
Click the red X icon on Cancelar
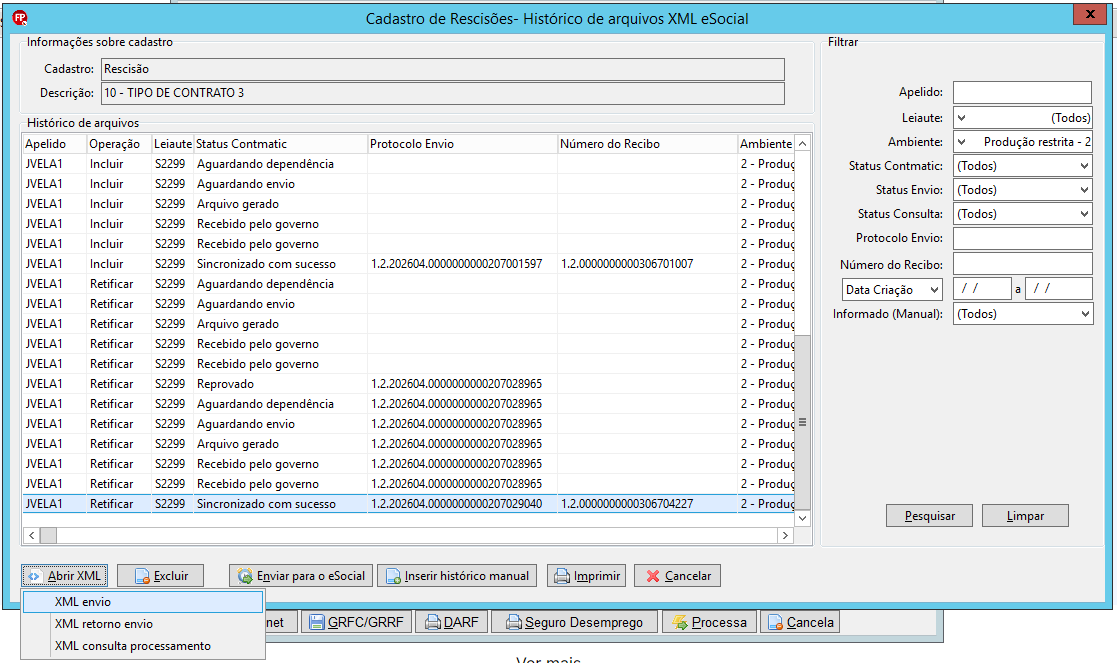point(653,576)
